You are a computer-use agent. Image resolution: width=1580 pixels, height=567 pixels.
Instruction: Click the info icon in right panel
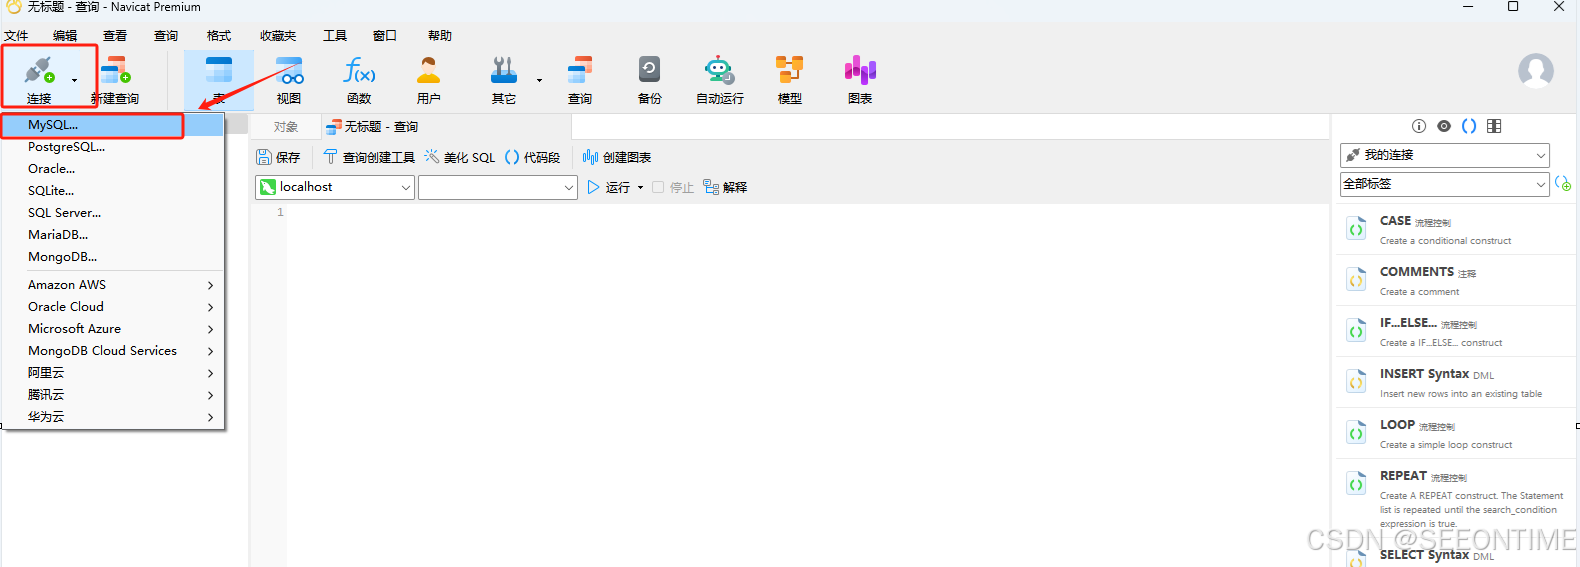pyautogui.click(x=1418, y=126)
